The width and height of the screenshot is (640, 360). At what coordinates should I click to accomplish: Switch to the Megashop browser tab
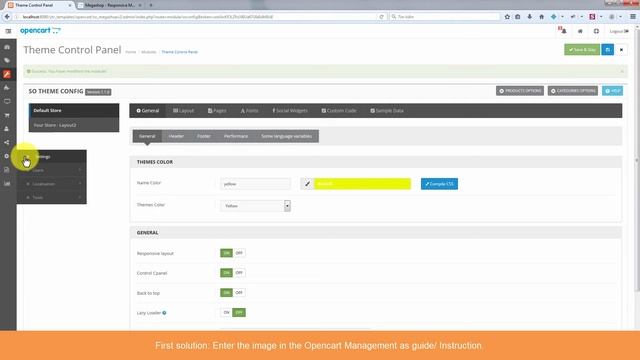click(109, 5)
